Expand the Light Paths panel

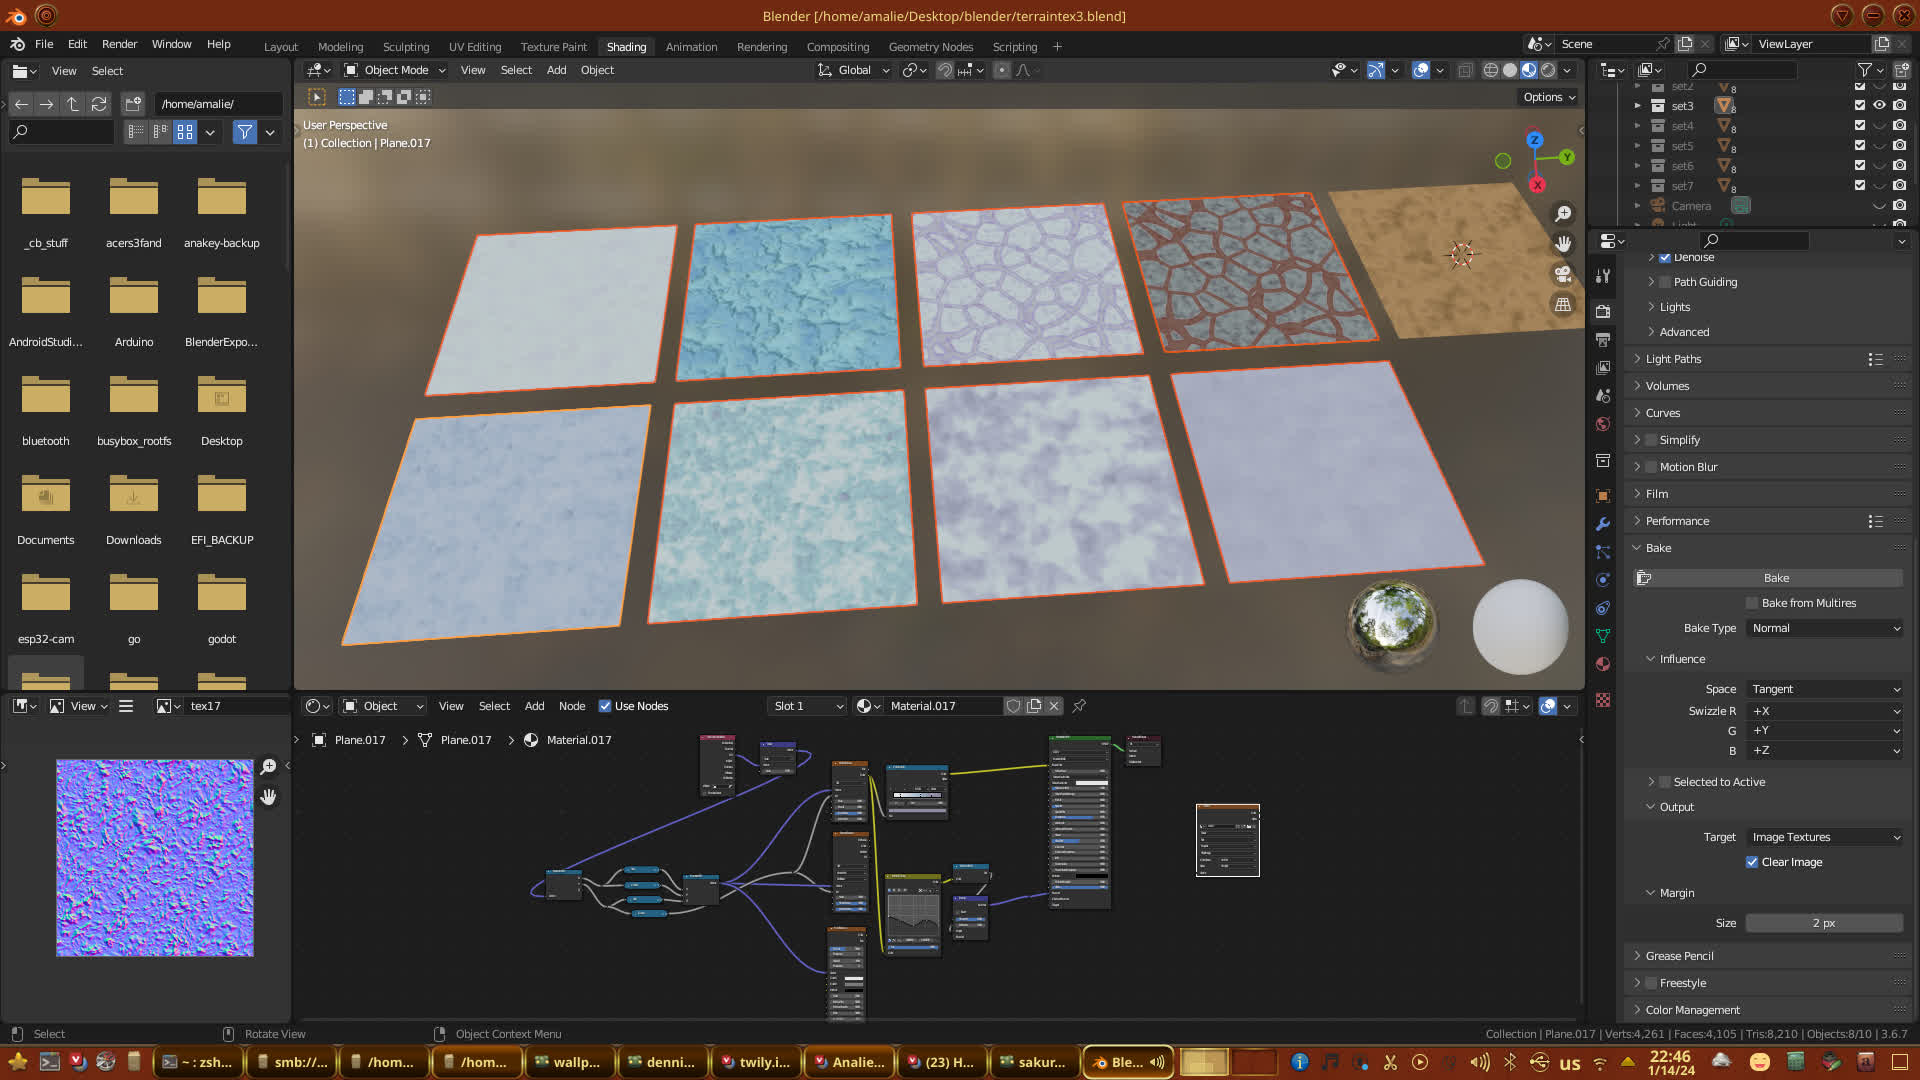1673,359
